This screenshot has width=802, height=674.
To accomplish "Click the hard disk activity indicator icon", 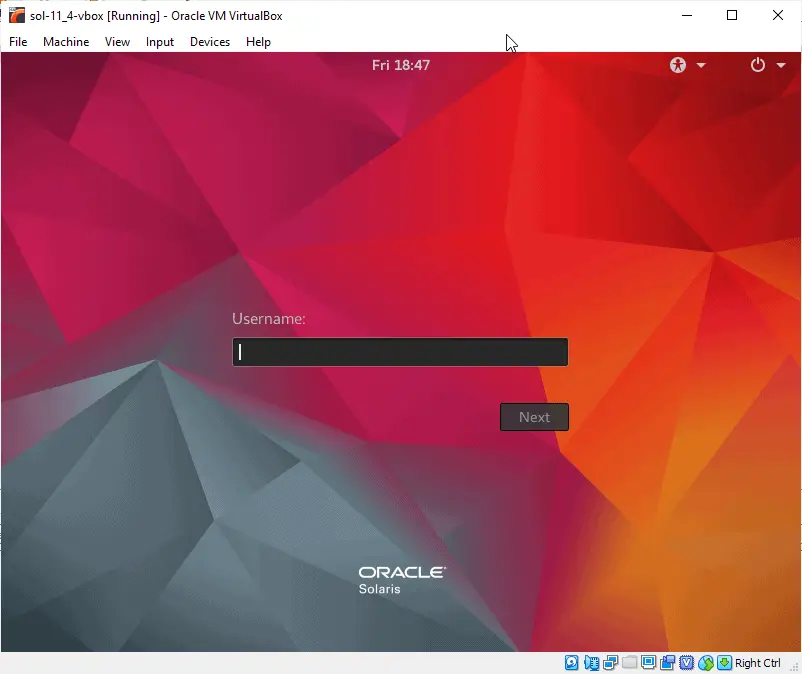I will pyautogui.click(x=571, y=663).
